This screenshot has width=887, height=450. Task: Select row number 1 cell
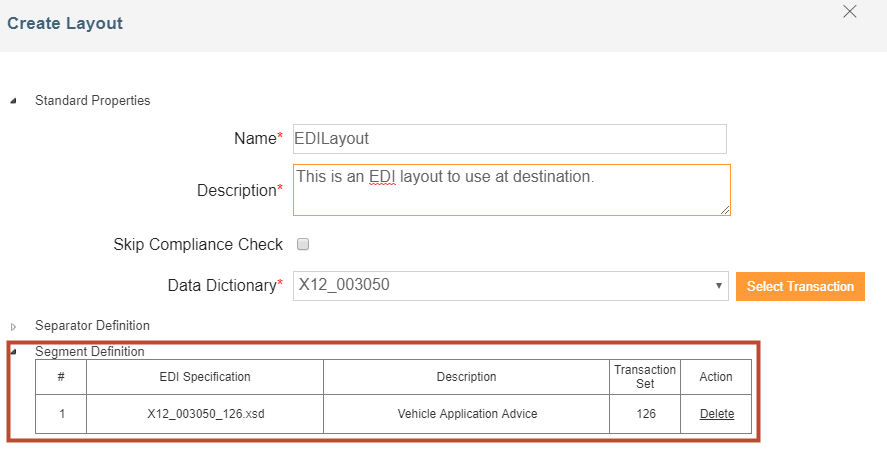[x=61, y=414]
